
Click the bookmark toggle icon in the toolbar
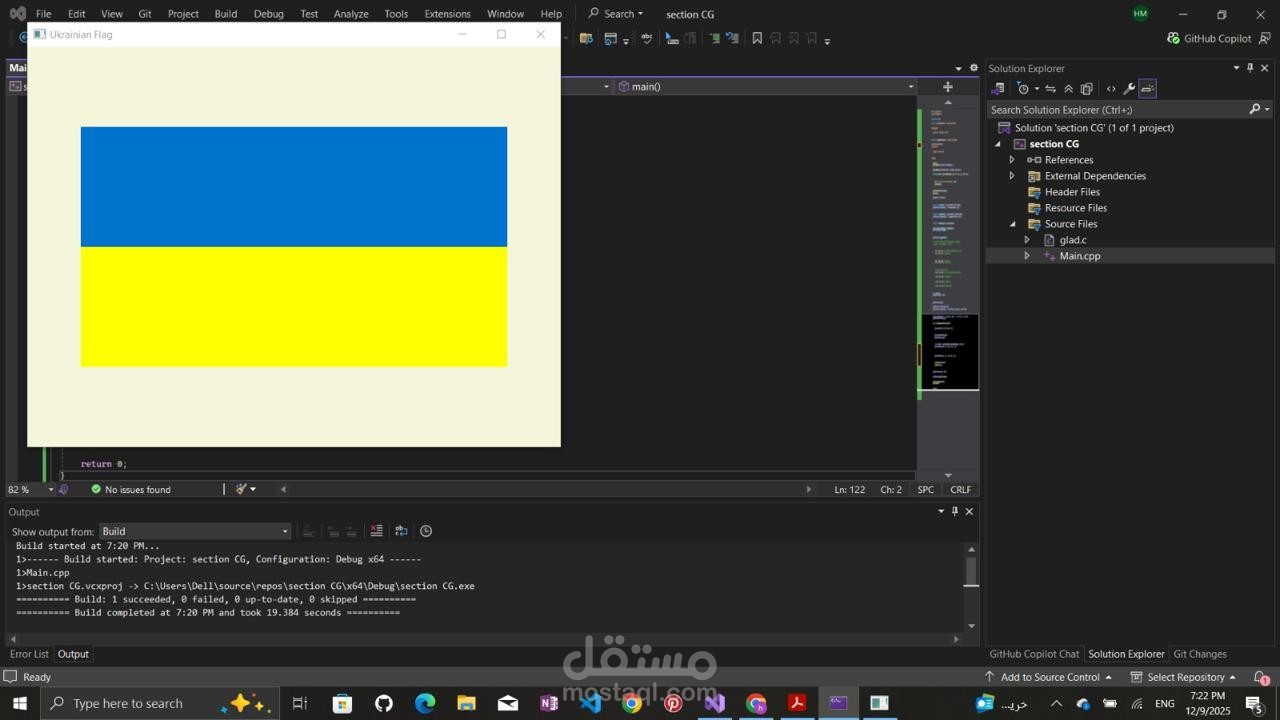(x=757, y=38)
